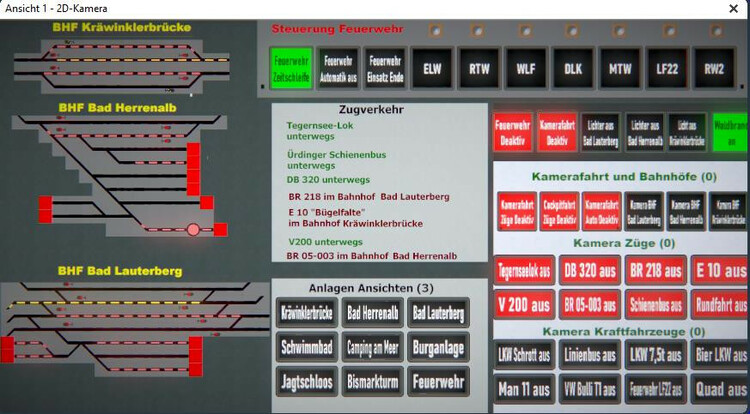The height and width of the screenshot is (414, 750).
Task: Click 'BR 218 im Bahnhof Bad Lauterberg' text
Action: point(369,196)
